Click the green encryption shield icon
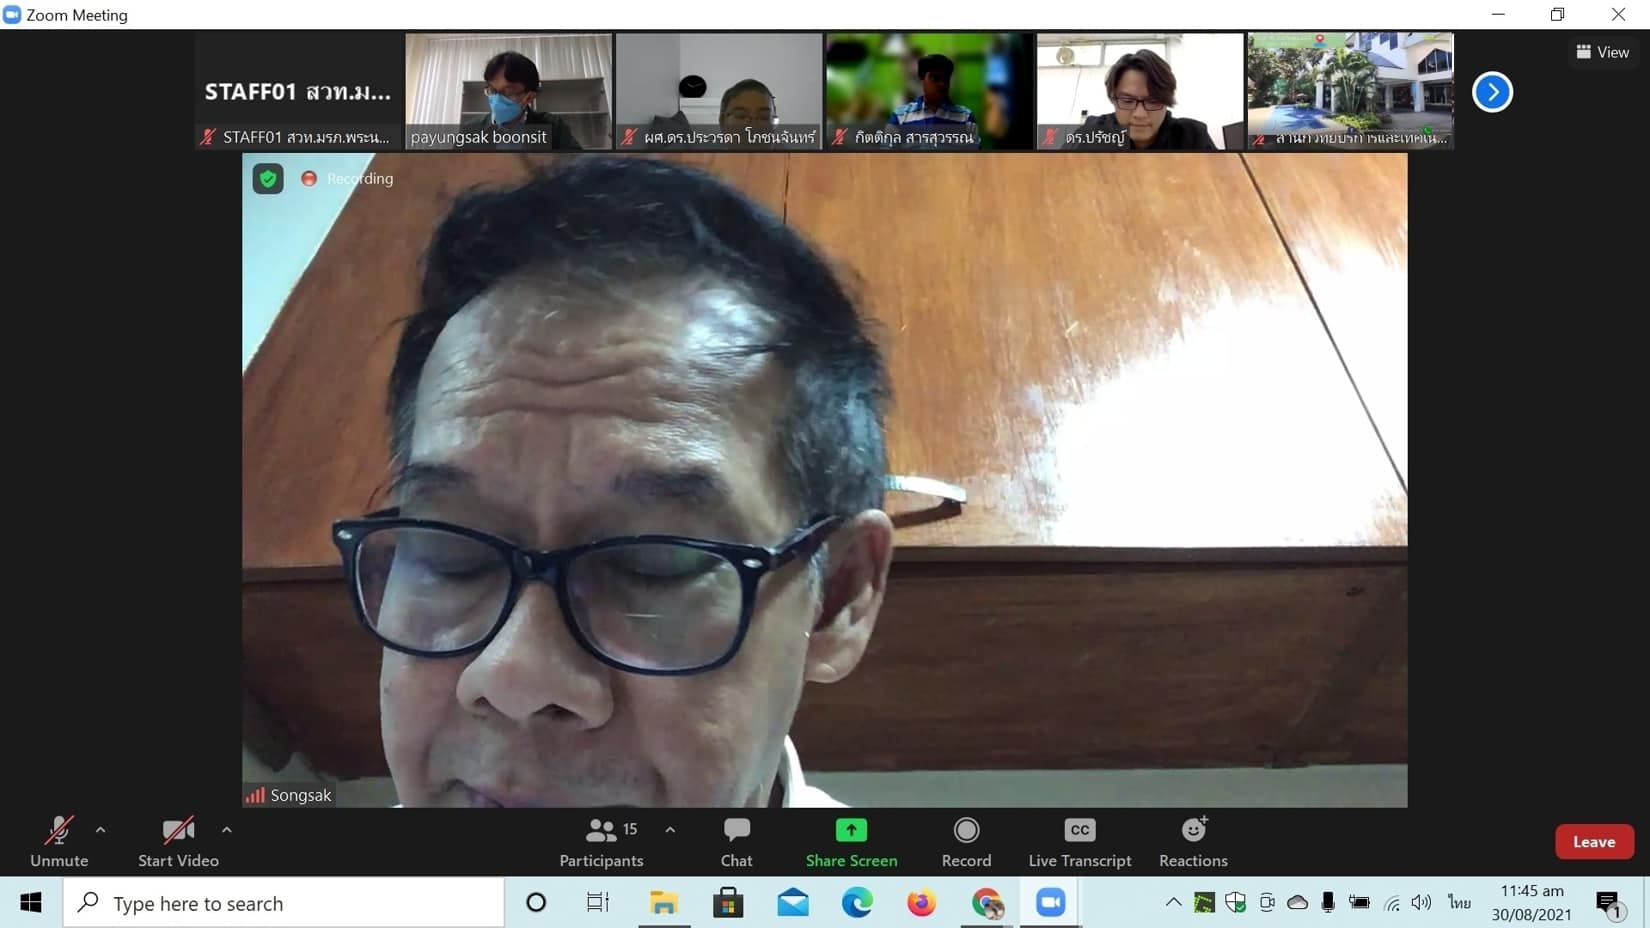1650x928 pixels. tap(268, 179)
